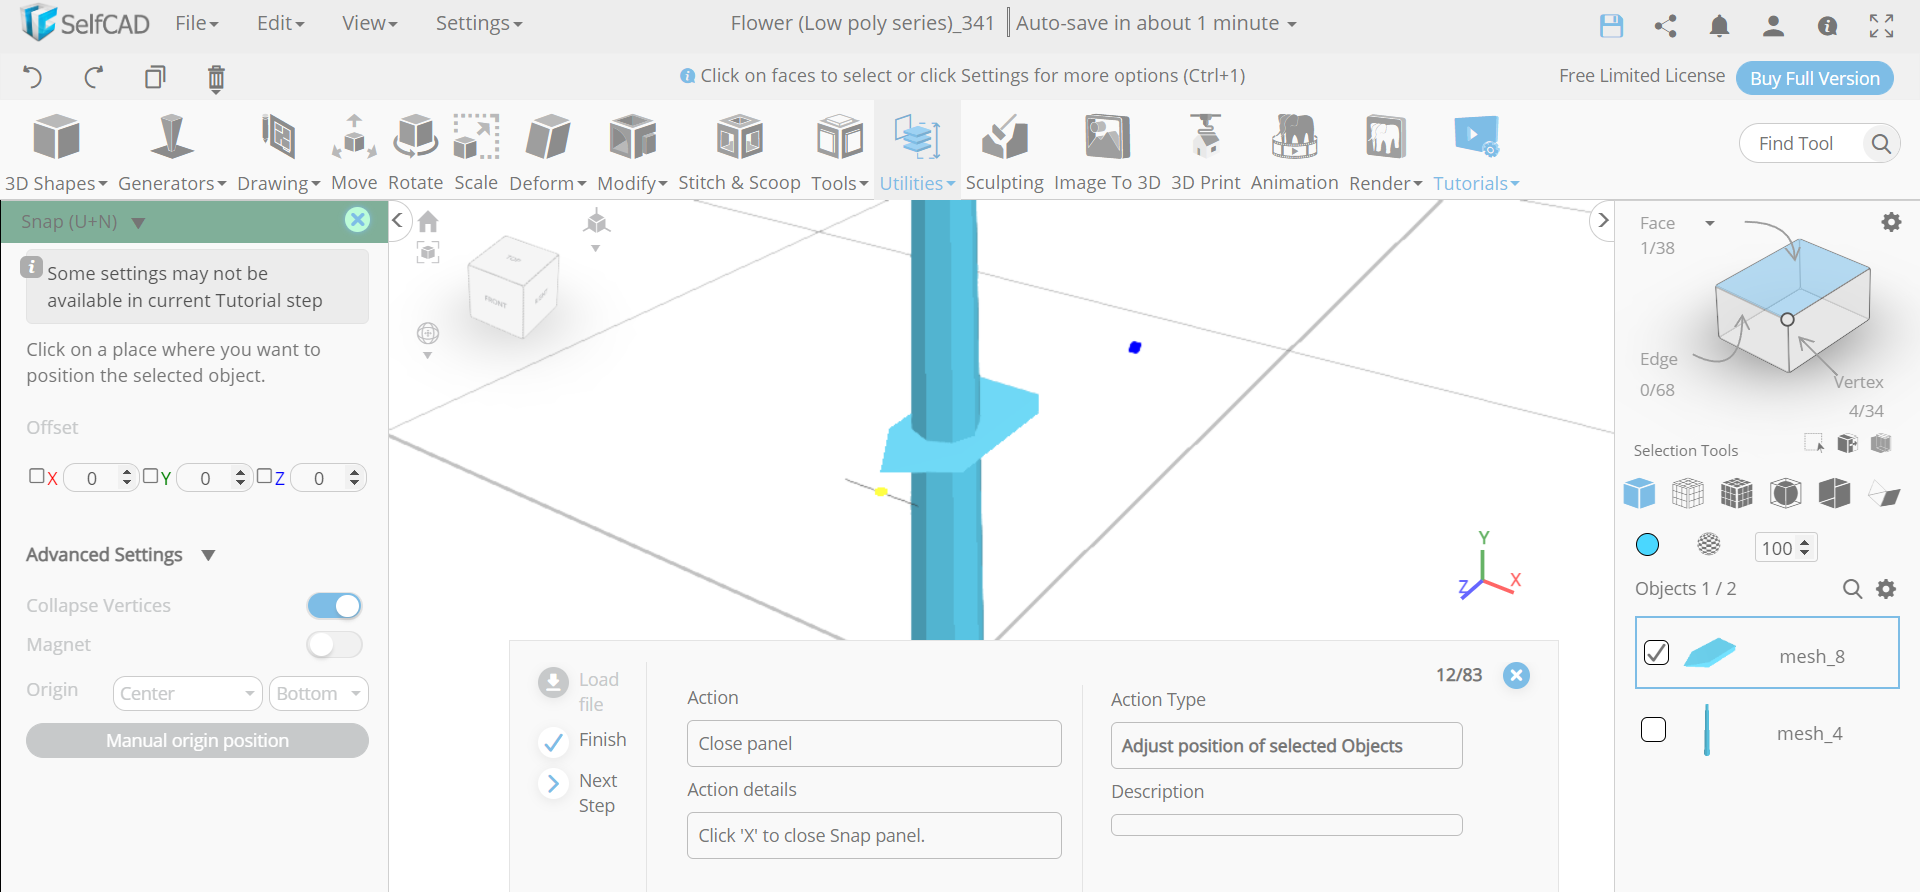This screenshot has width=1920, height=892.
Task: Open the Origin Bottom dropdown
Action: (x=319, y=693)
